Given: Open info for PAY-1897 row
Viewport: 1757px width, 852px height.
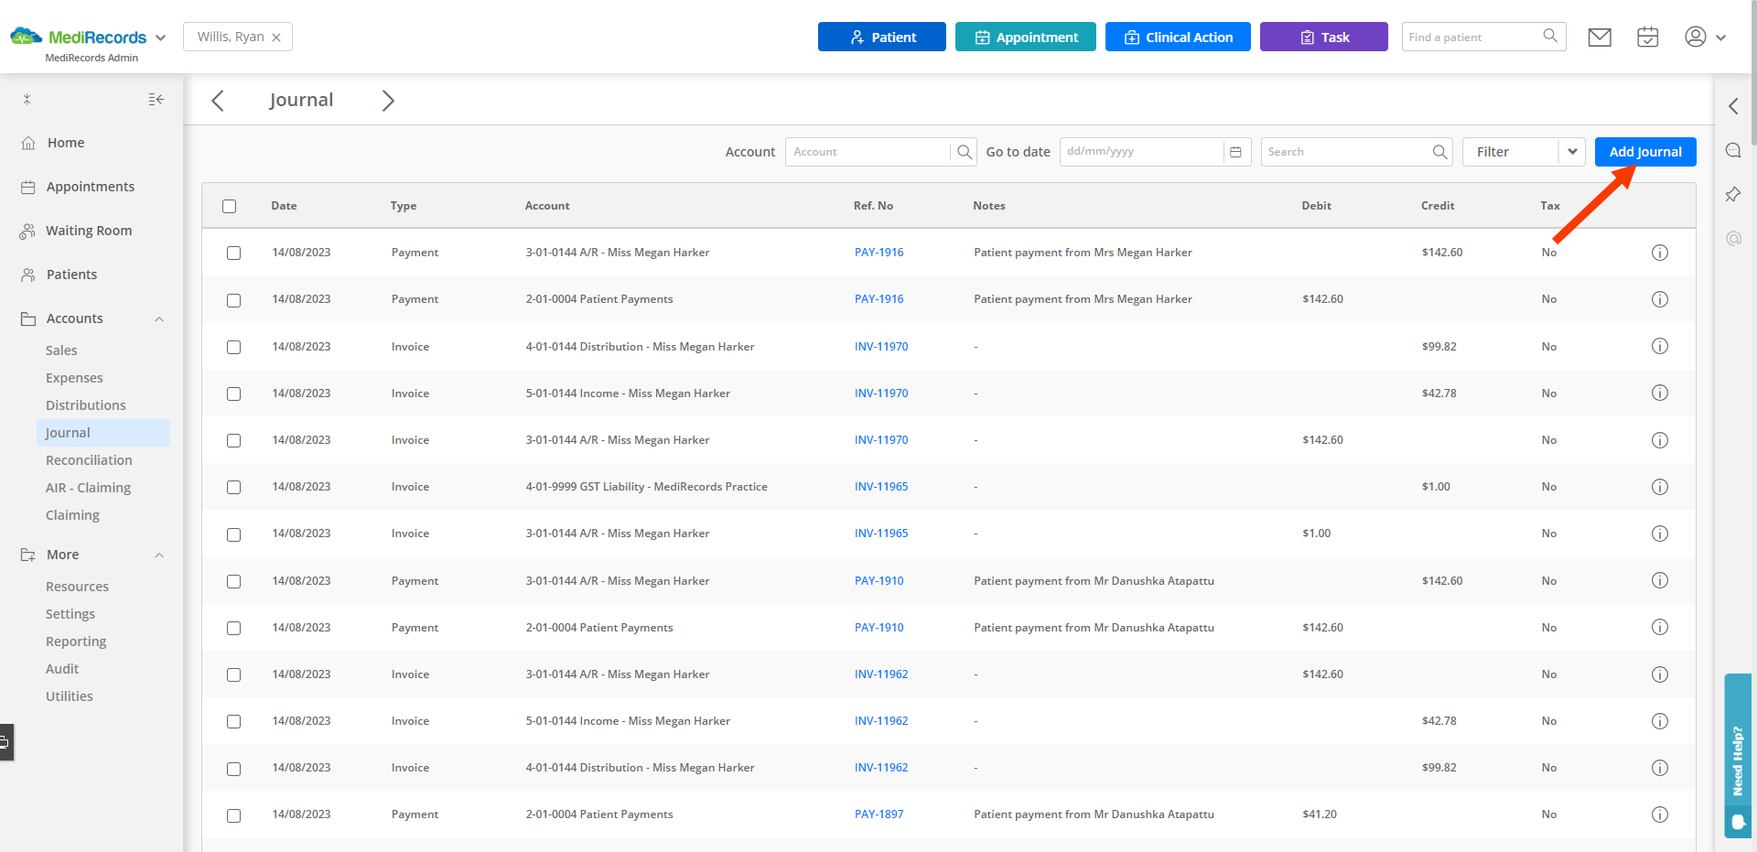Looking at the screenshot, I should (1660, 814).
